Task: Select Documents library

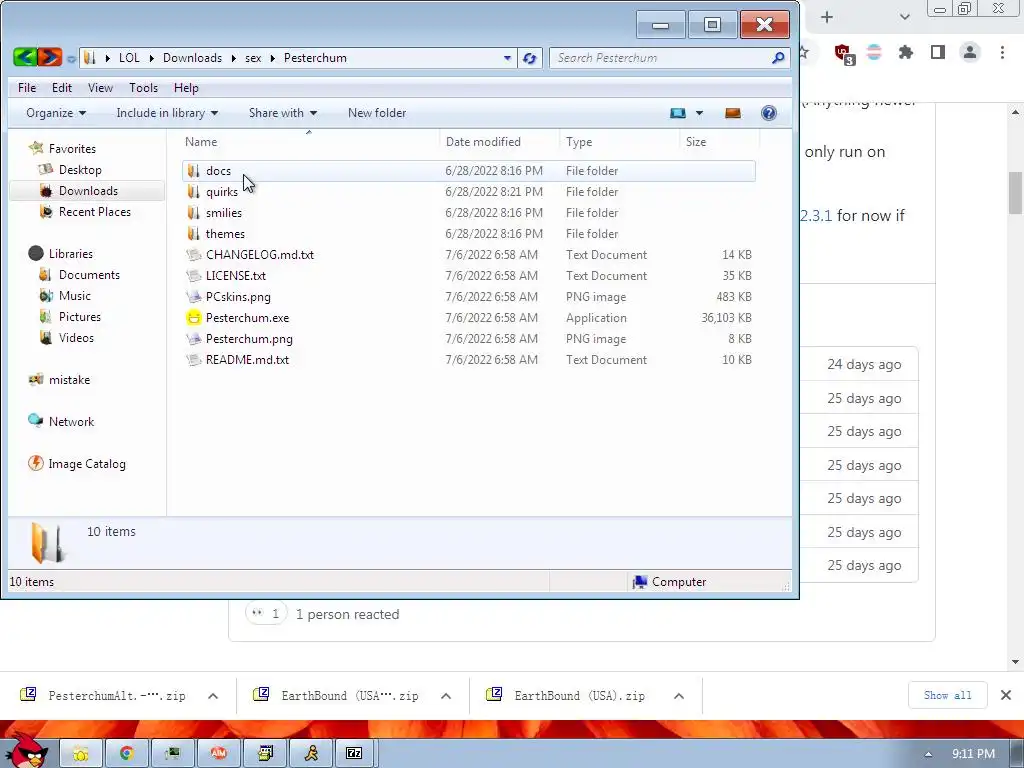Action: pyautogui.click(x=89, y=275)
